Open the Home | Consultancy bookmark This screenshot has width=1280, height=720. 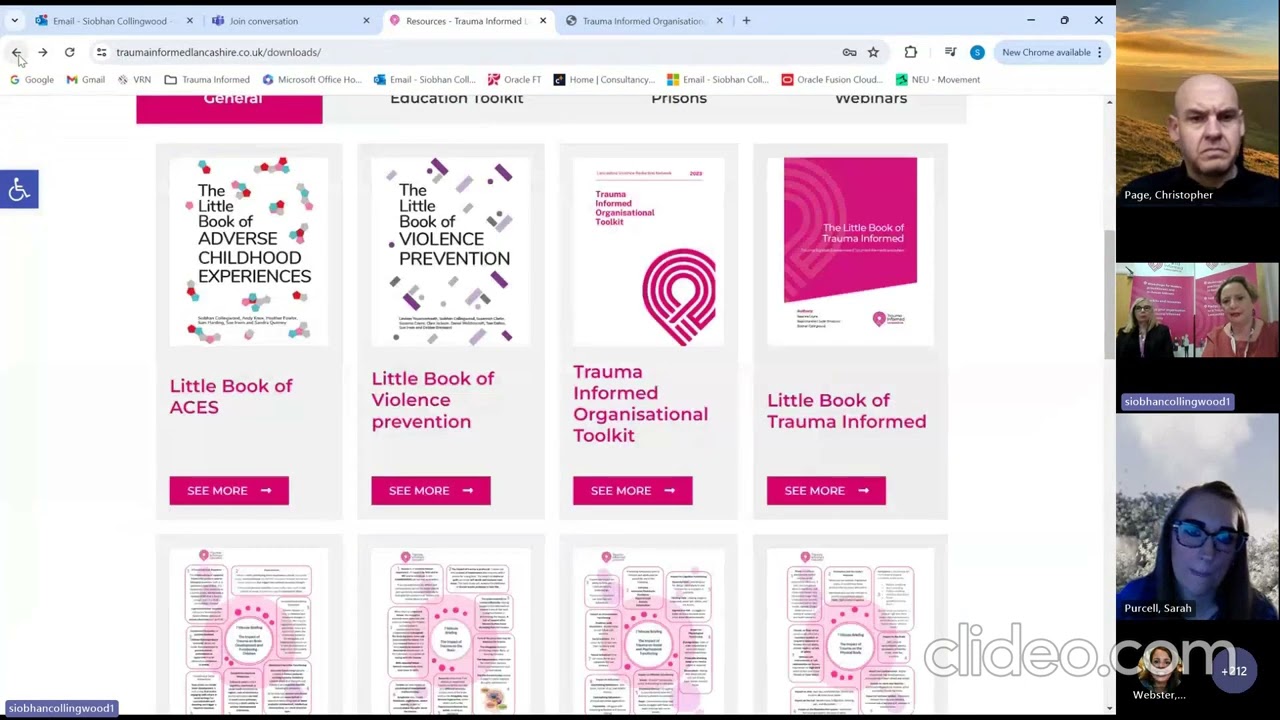(604, 79)
